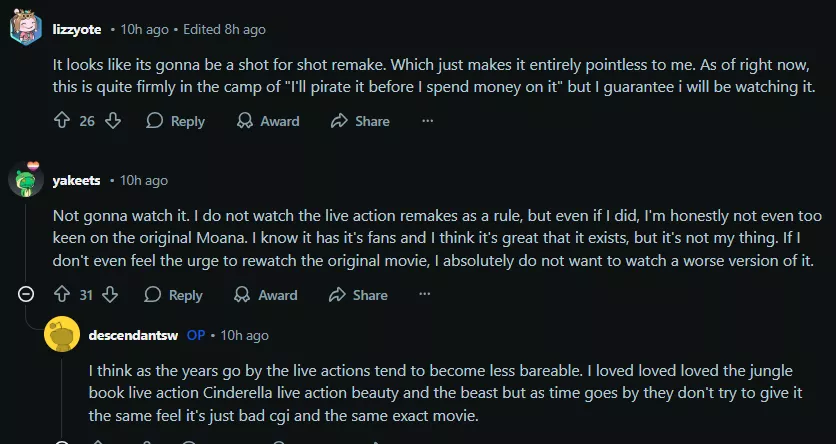Open lizzyote username link

[x=76, y=29]
